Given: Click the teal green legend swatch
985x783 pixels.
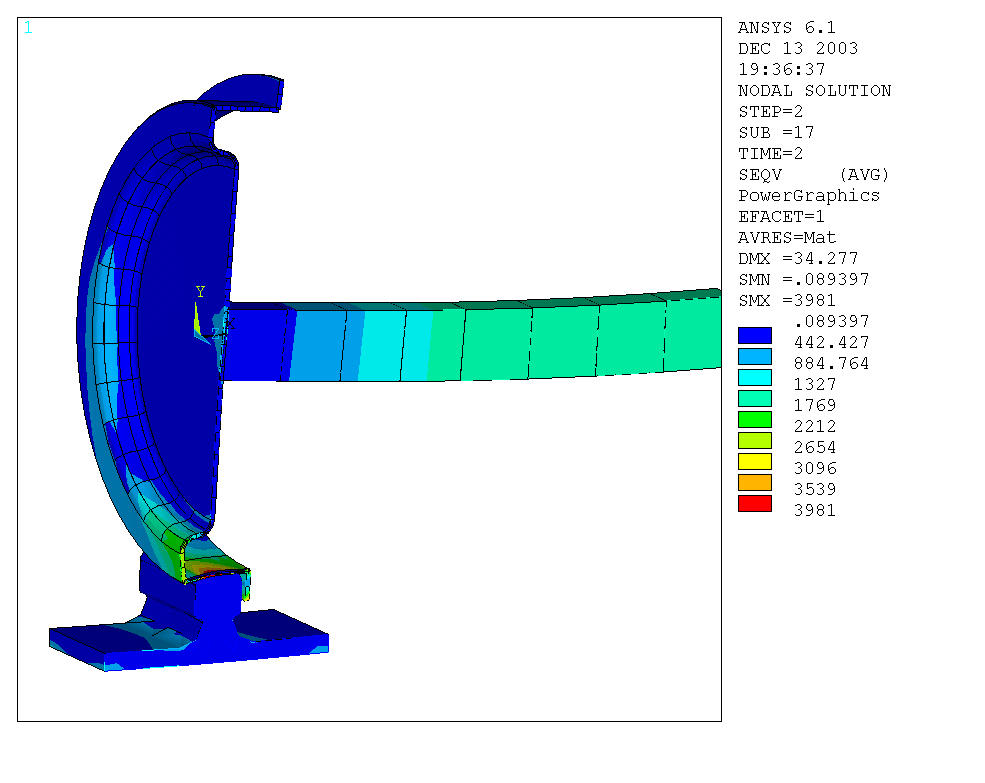Looking at the screenshot, I should click(754, 398).
